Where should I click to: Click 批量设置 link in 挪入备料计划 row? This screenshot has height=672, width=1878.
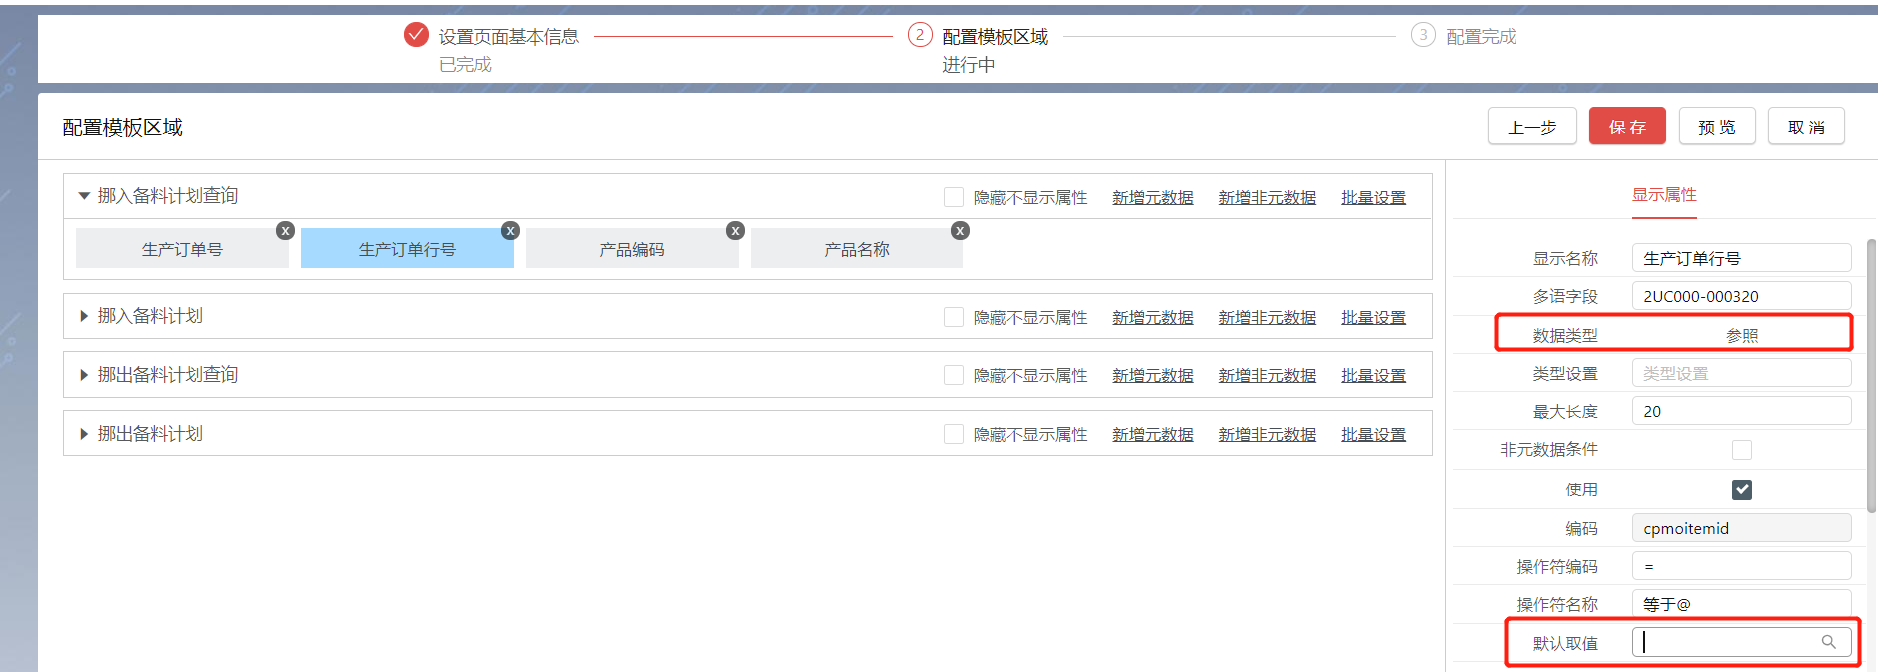(1373, 317)
